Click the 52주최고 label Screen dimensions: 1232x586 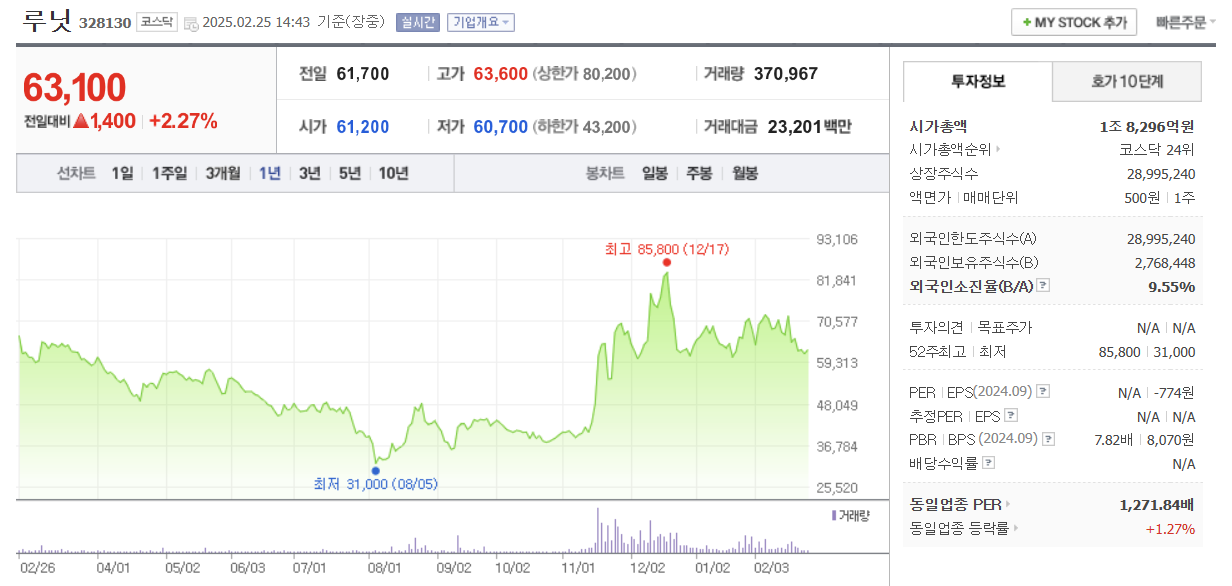(x=938, y=351)
